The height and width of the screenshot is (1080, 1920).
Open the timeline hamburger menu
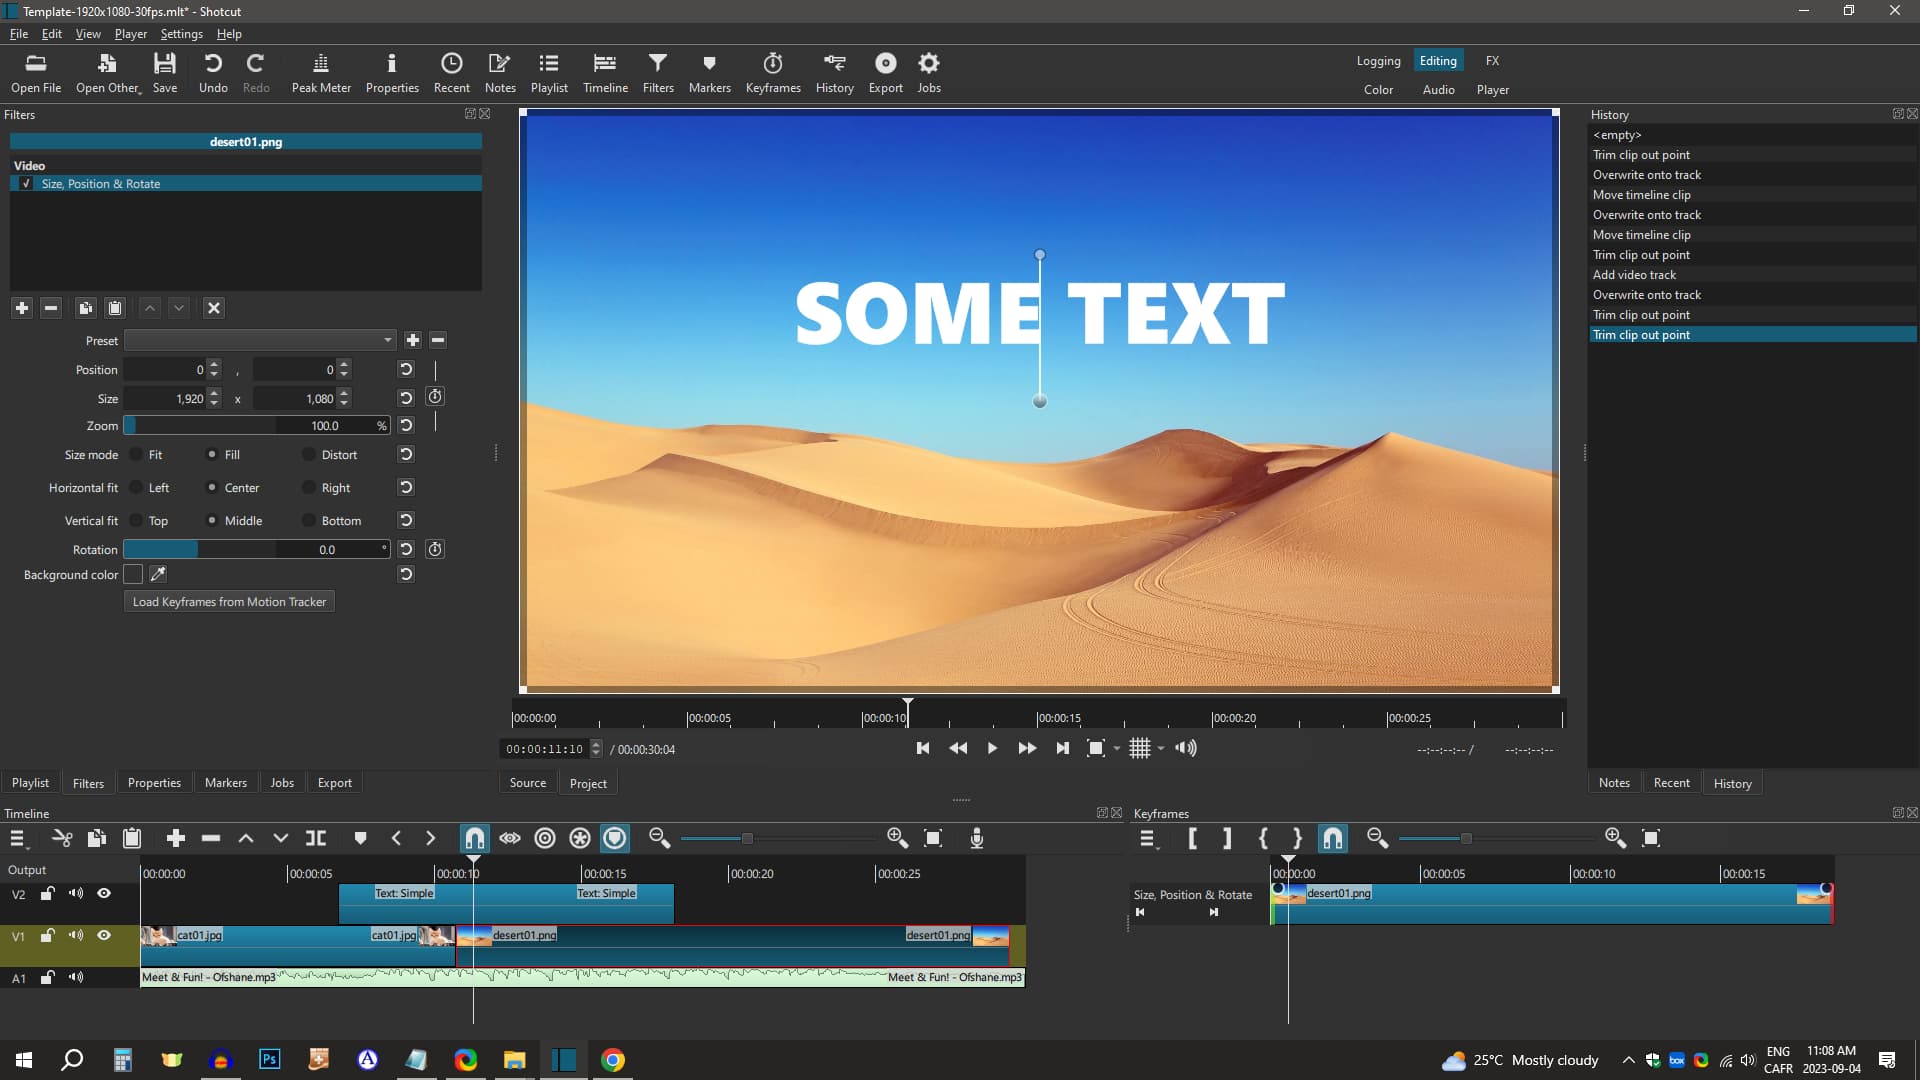click(18, 838)
